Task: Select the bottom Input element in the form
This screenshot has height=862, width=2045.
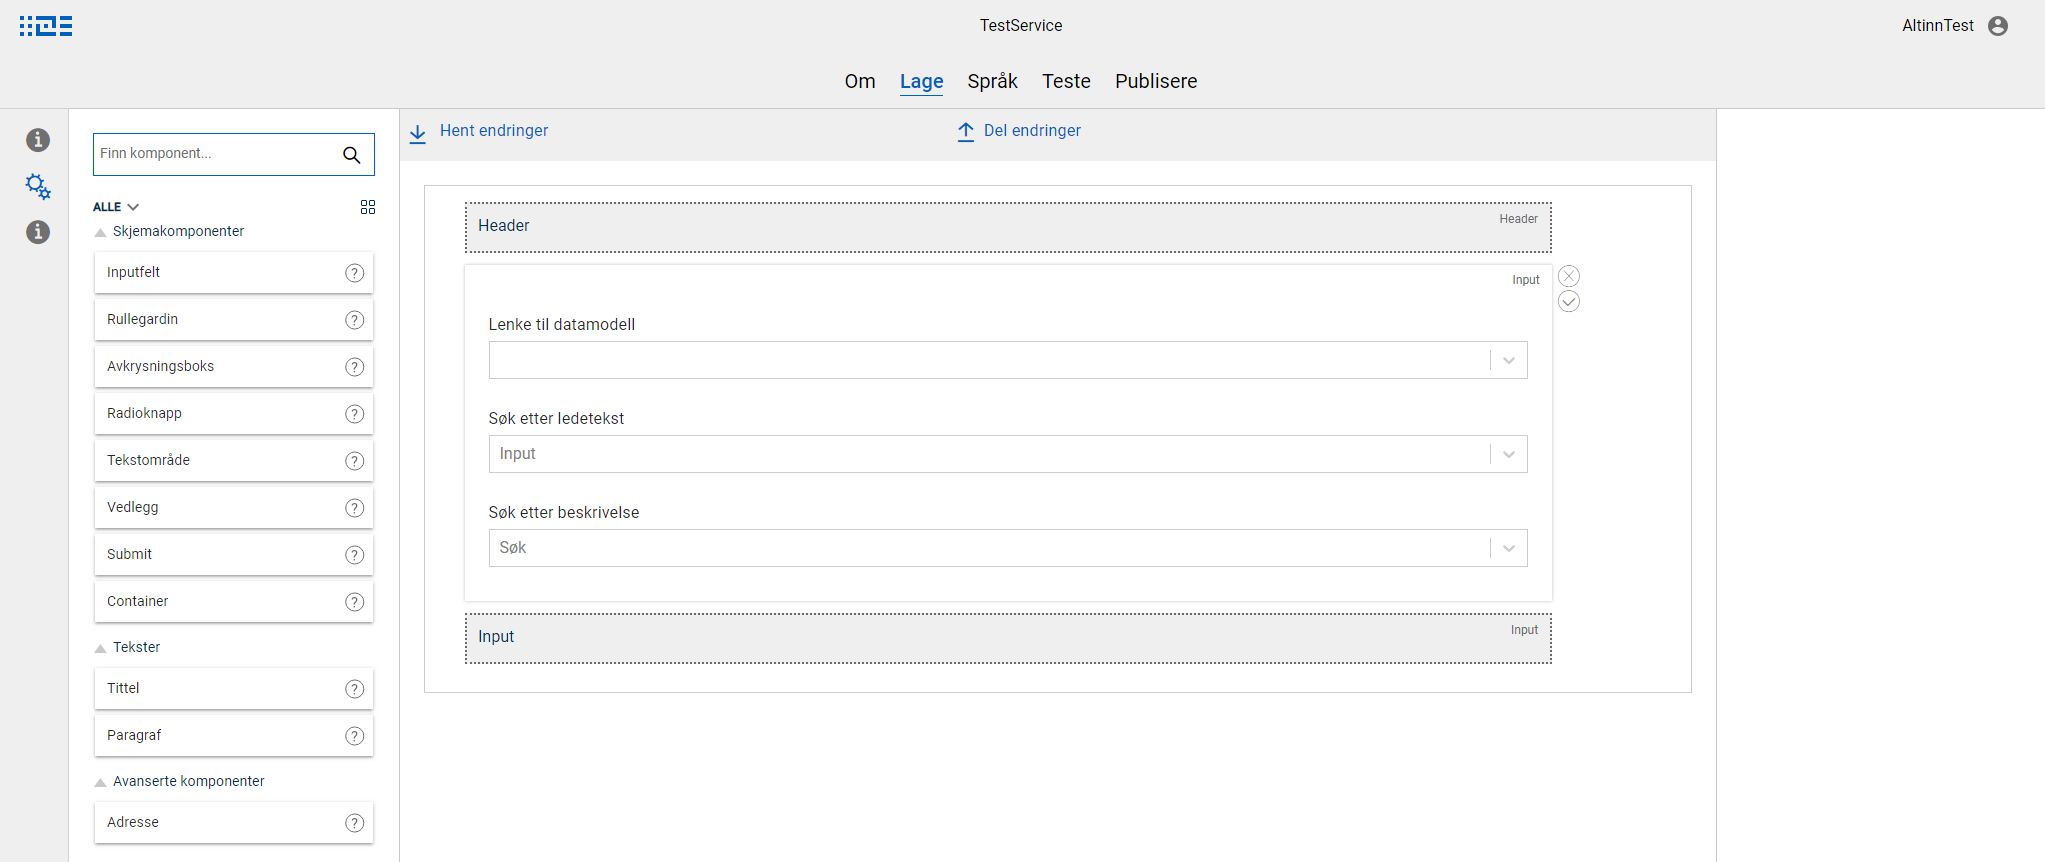Action: 1008,638
